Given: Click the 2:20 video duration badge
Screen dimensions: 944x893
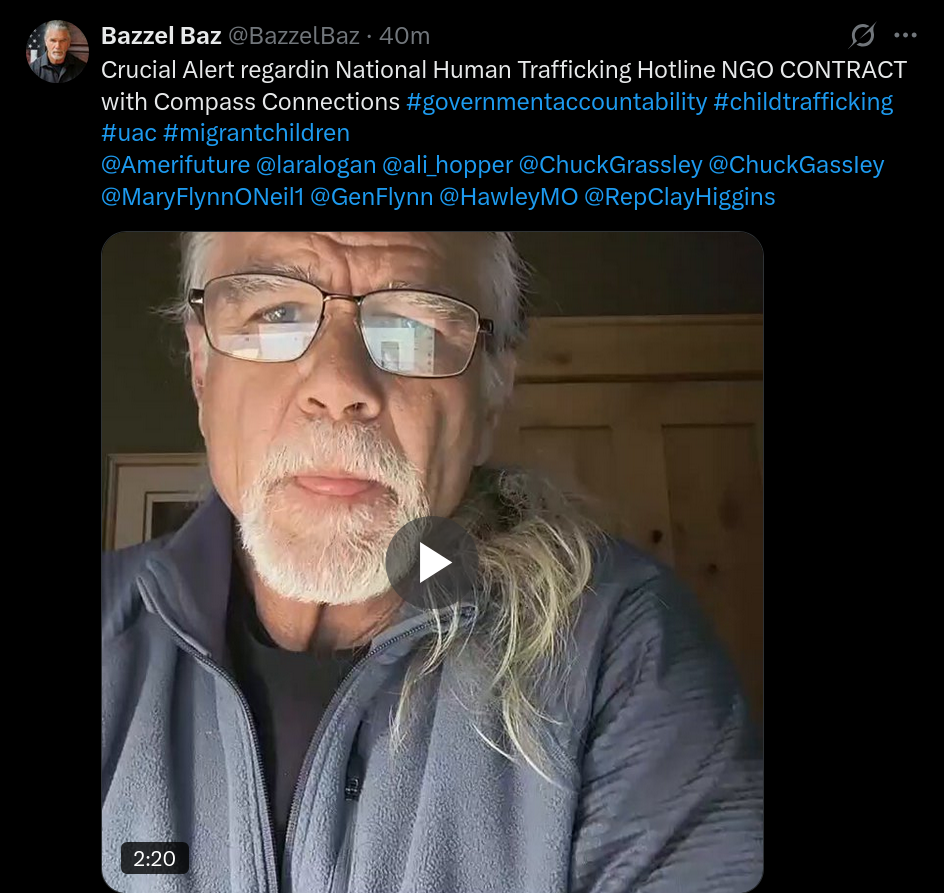Looking at the screenshot, I should 155,858.
